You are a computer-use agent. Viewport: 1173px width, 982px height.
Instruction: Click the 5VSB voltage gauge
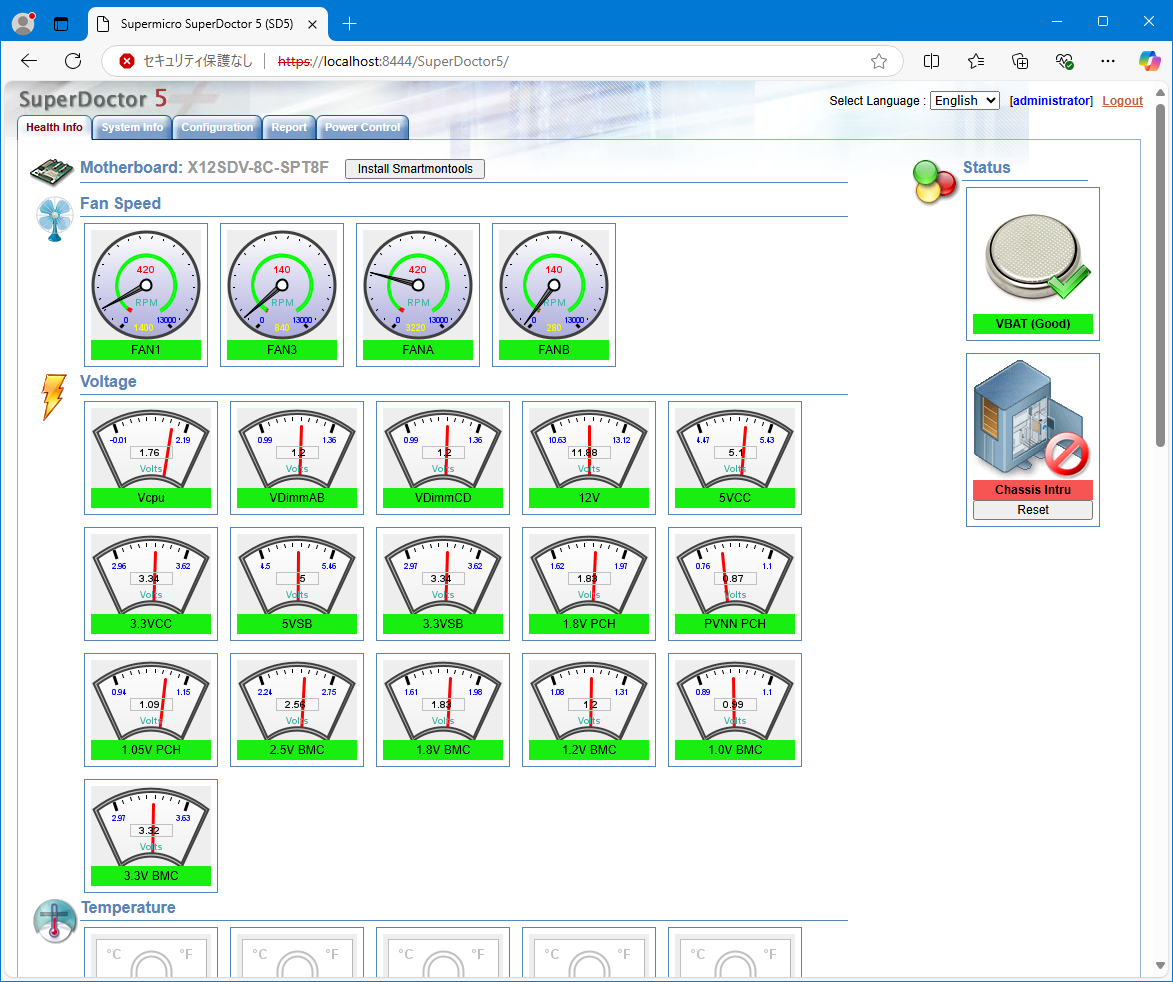click(x=297, y=574)
